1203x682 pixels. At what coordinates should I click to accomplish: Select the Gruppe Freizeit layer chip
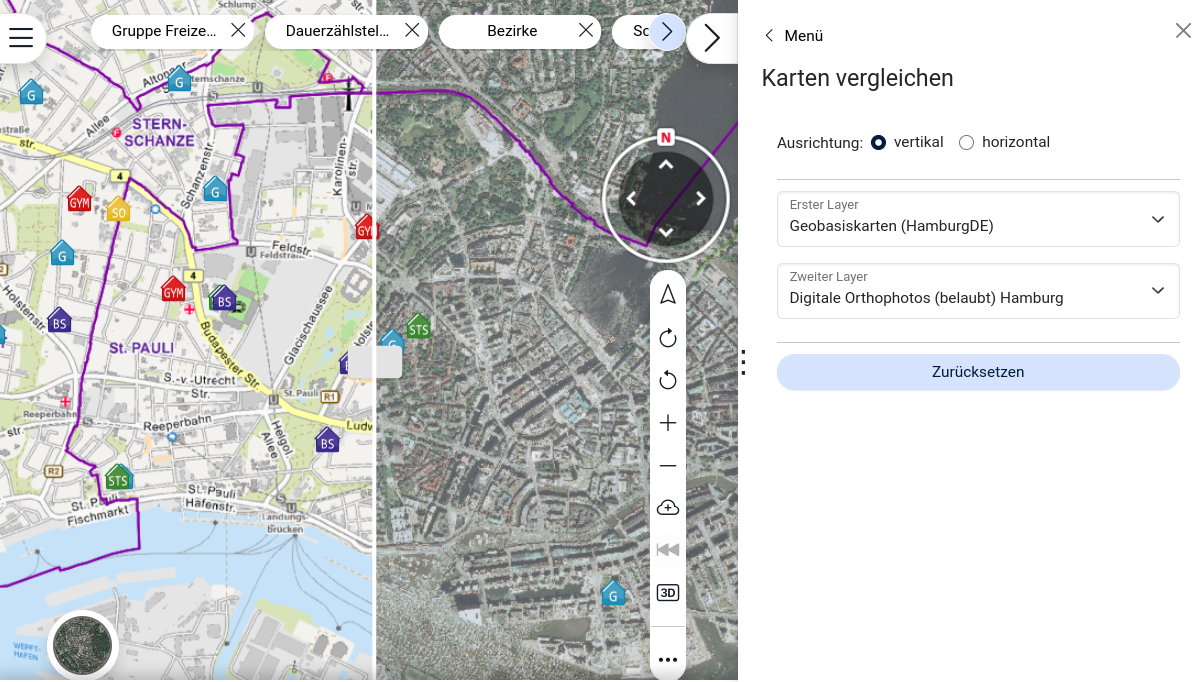[164, 31]
